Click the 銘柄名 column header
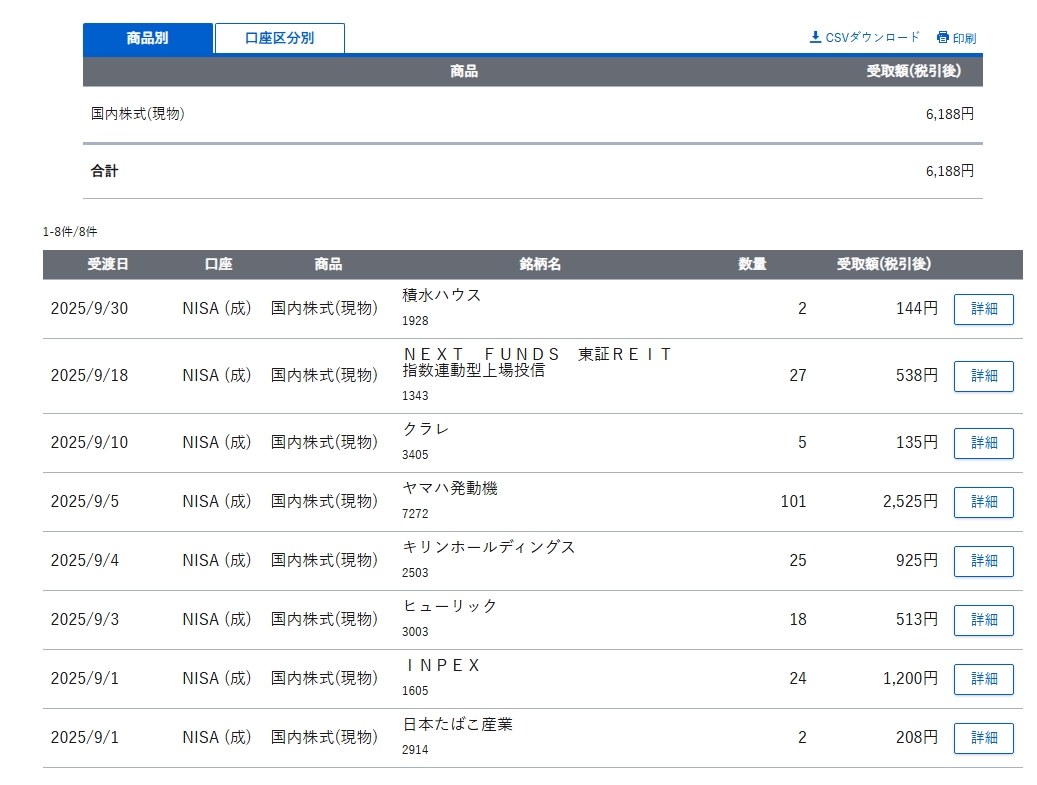Viewport: 1037px width, 785px height. 540,265
